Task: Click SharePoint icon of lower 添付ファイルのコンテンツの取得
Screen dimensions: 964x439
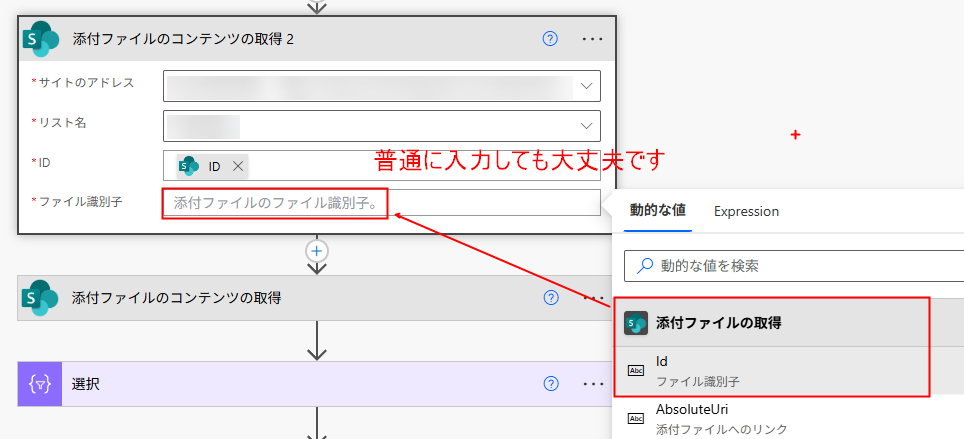Action: [x=41, y=298]
